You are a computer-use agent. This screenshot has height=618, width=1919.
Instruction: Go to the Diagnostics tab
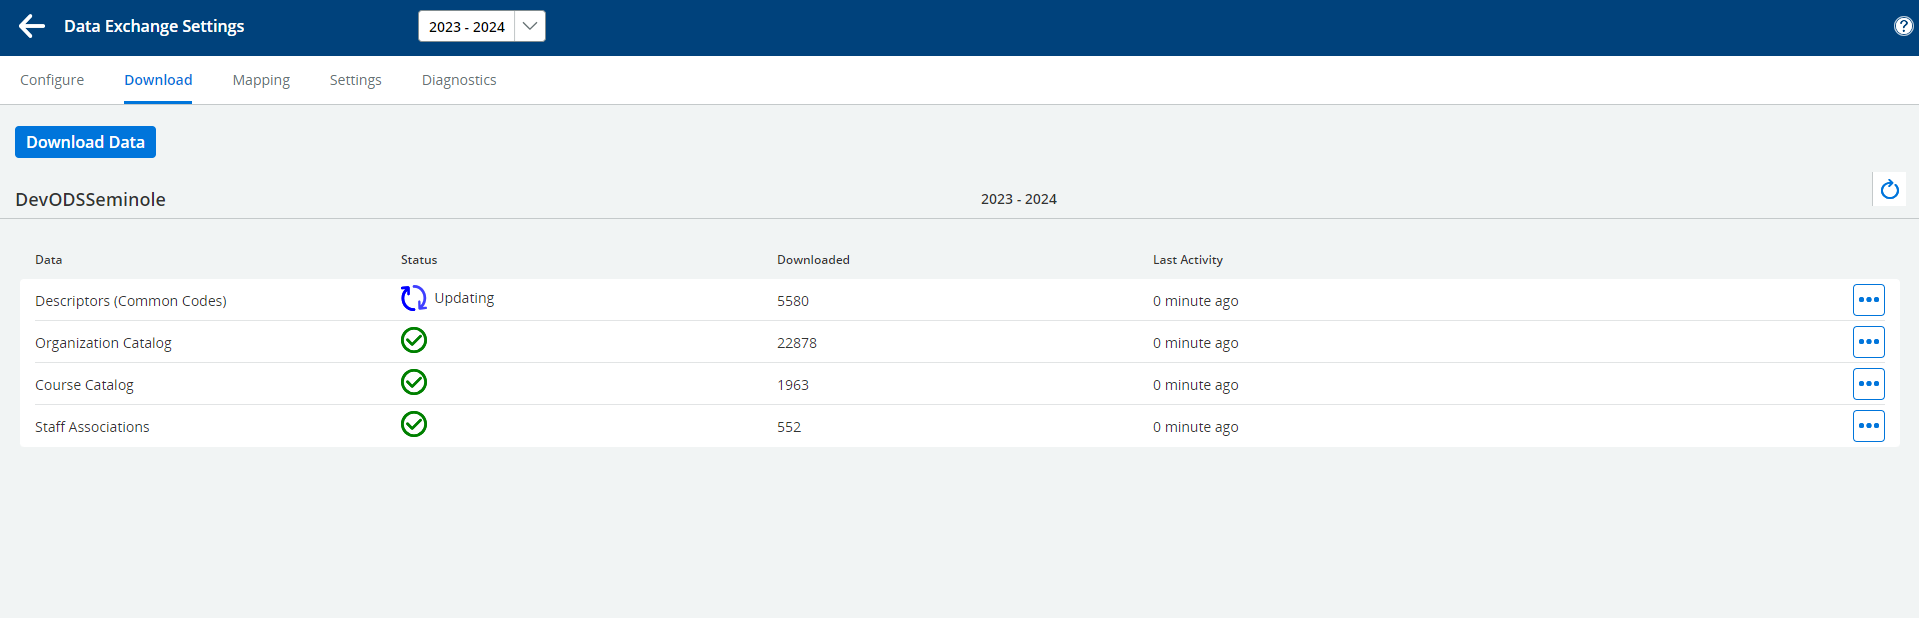pyautogui.click(x=459, y=80)
